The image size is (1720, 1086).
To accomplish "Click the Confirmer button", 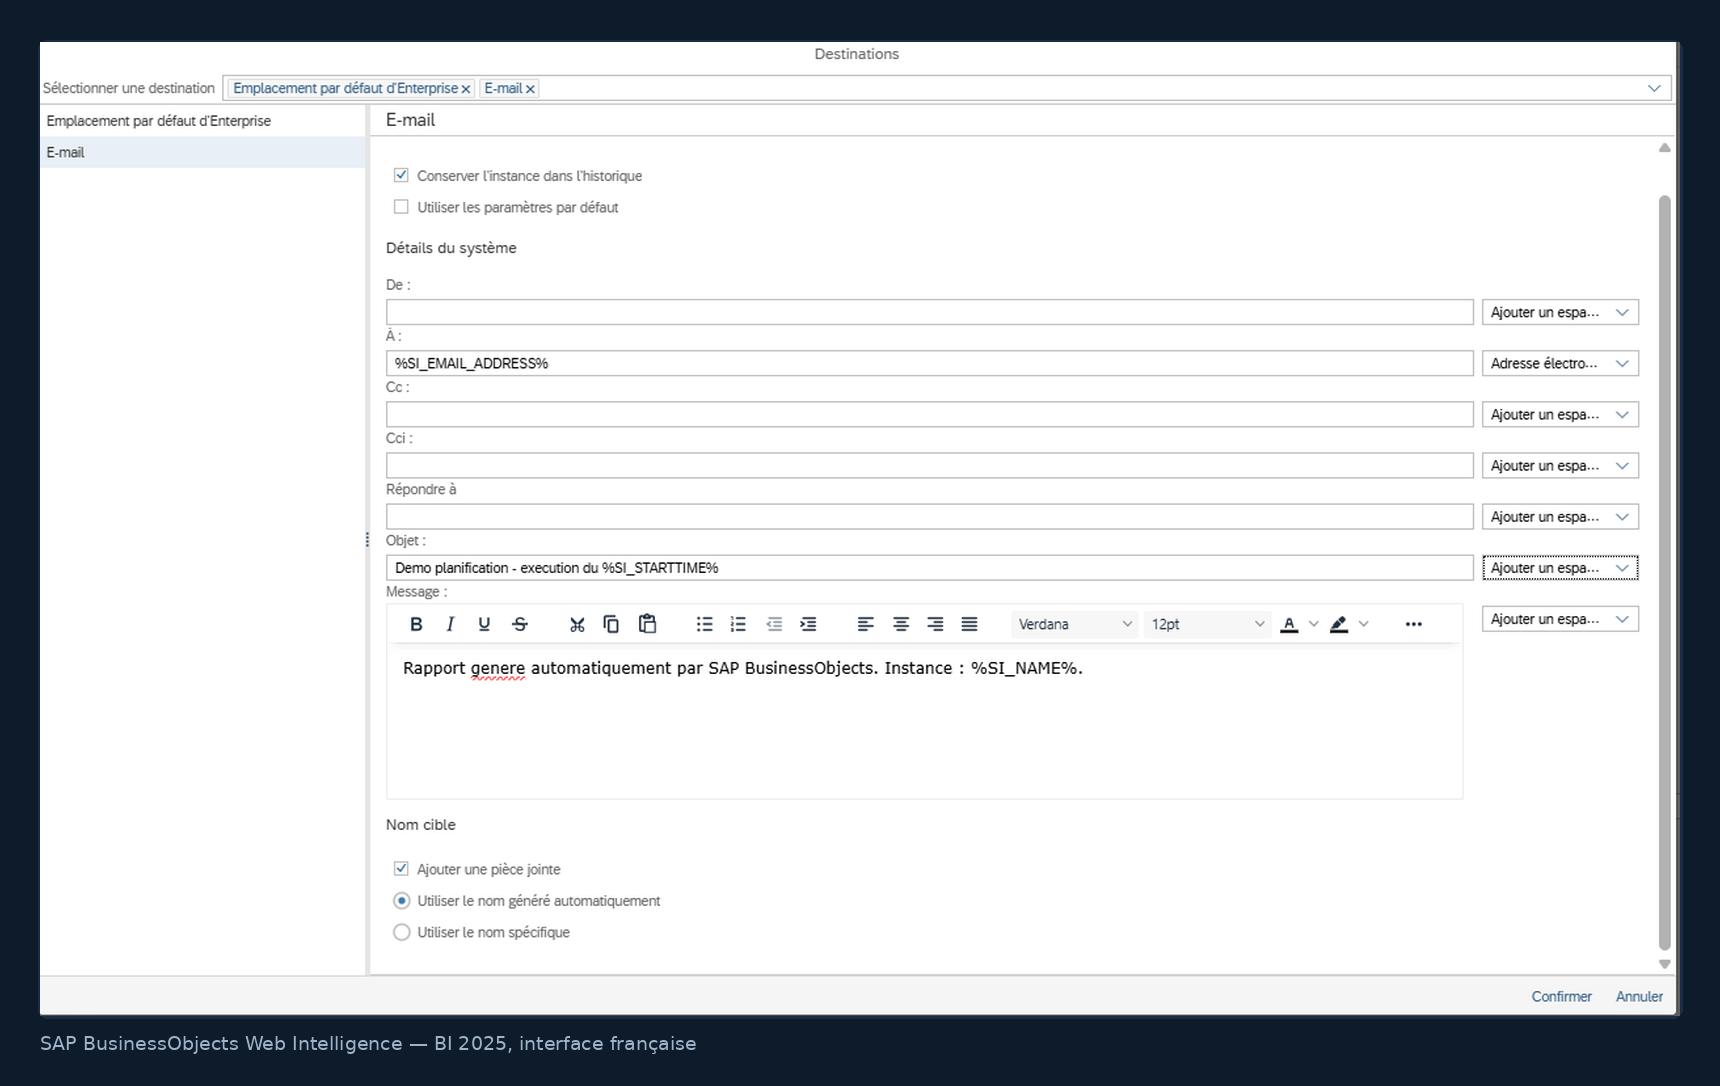I will pos(1561,996).
